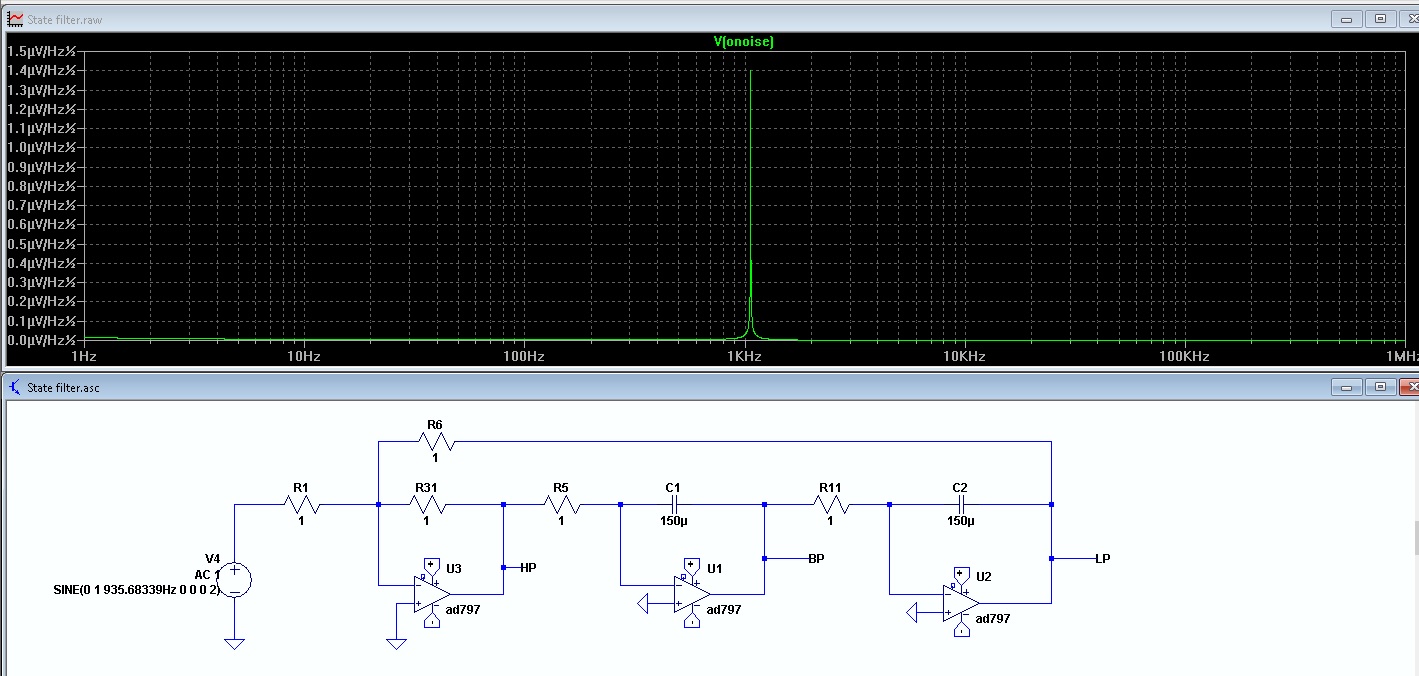Click the ground symbol below U3 input

[397, 644]
